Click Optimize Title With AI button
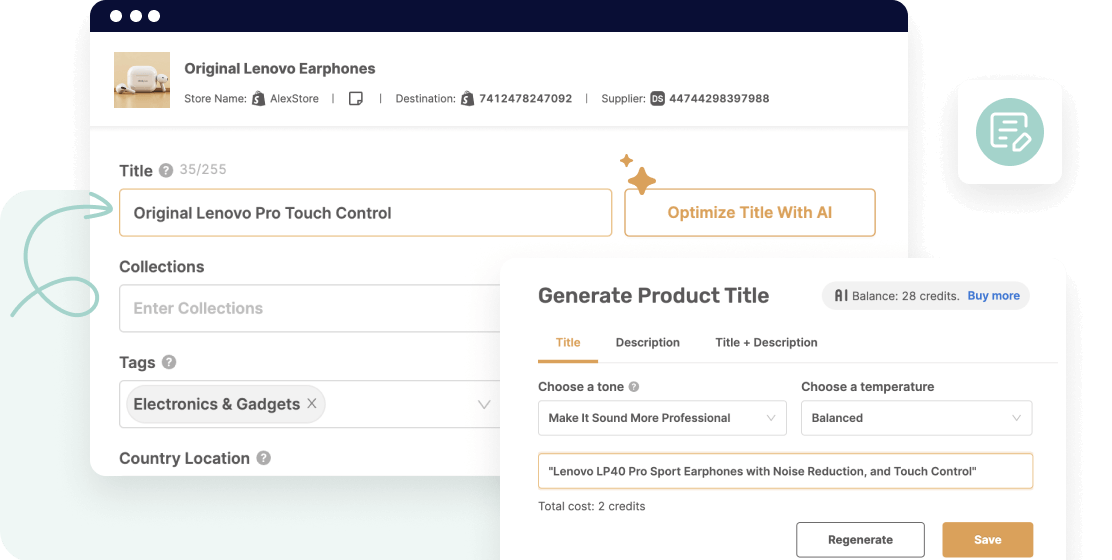The height and width of the screenshot is (560, 1112). [750, 213]
